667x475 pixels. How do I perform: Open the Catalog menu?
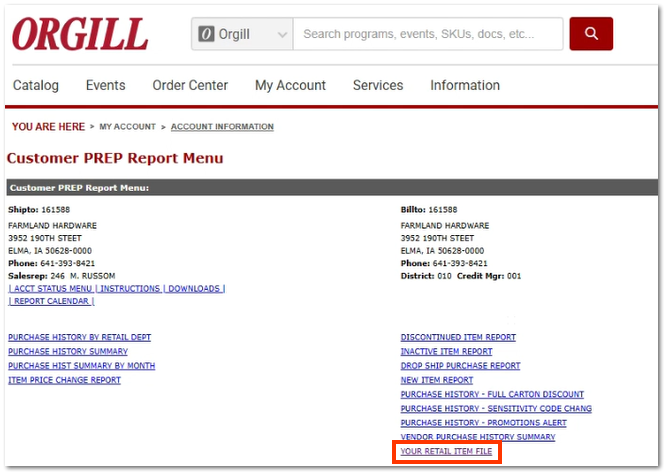pos(36,85)
